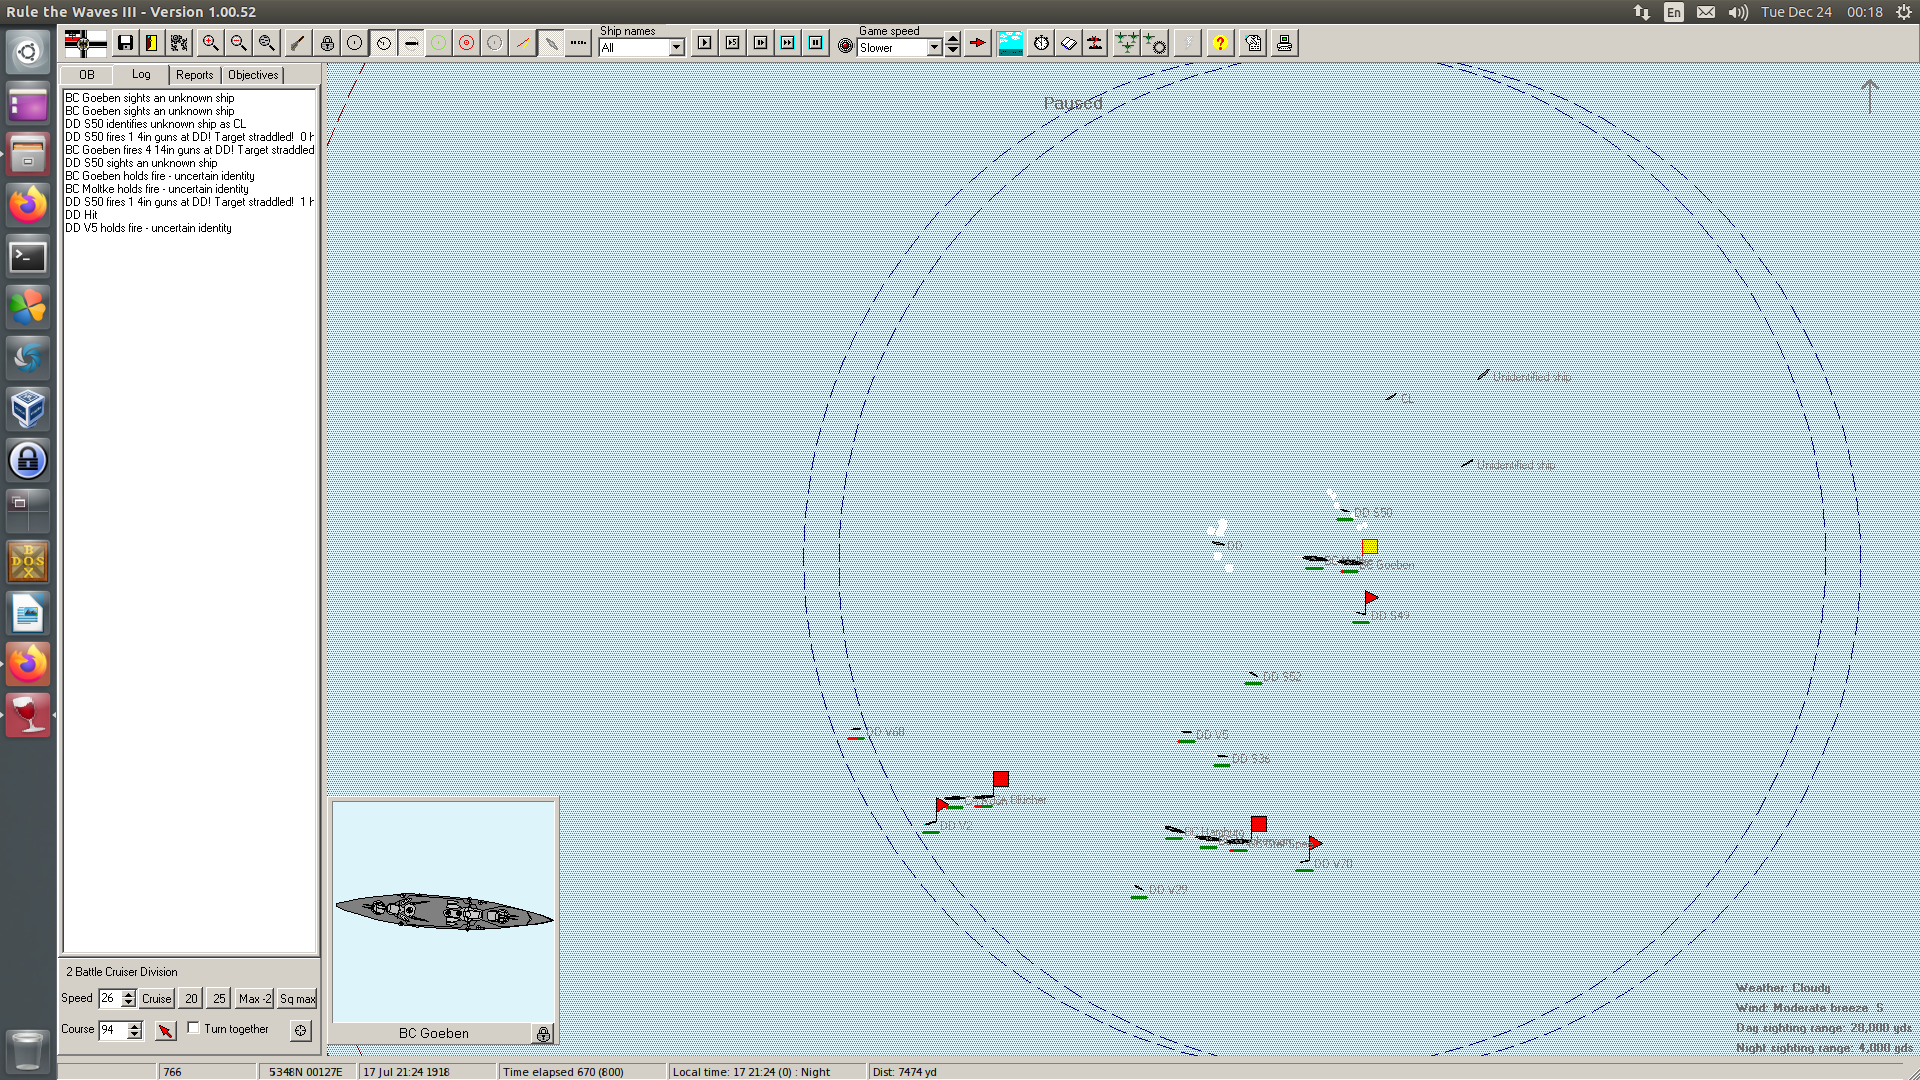This screenshot has width=1920, height=1080.
Task: Click the padlock icon in toolbar
Action: click(x=327, y=43)
